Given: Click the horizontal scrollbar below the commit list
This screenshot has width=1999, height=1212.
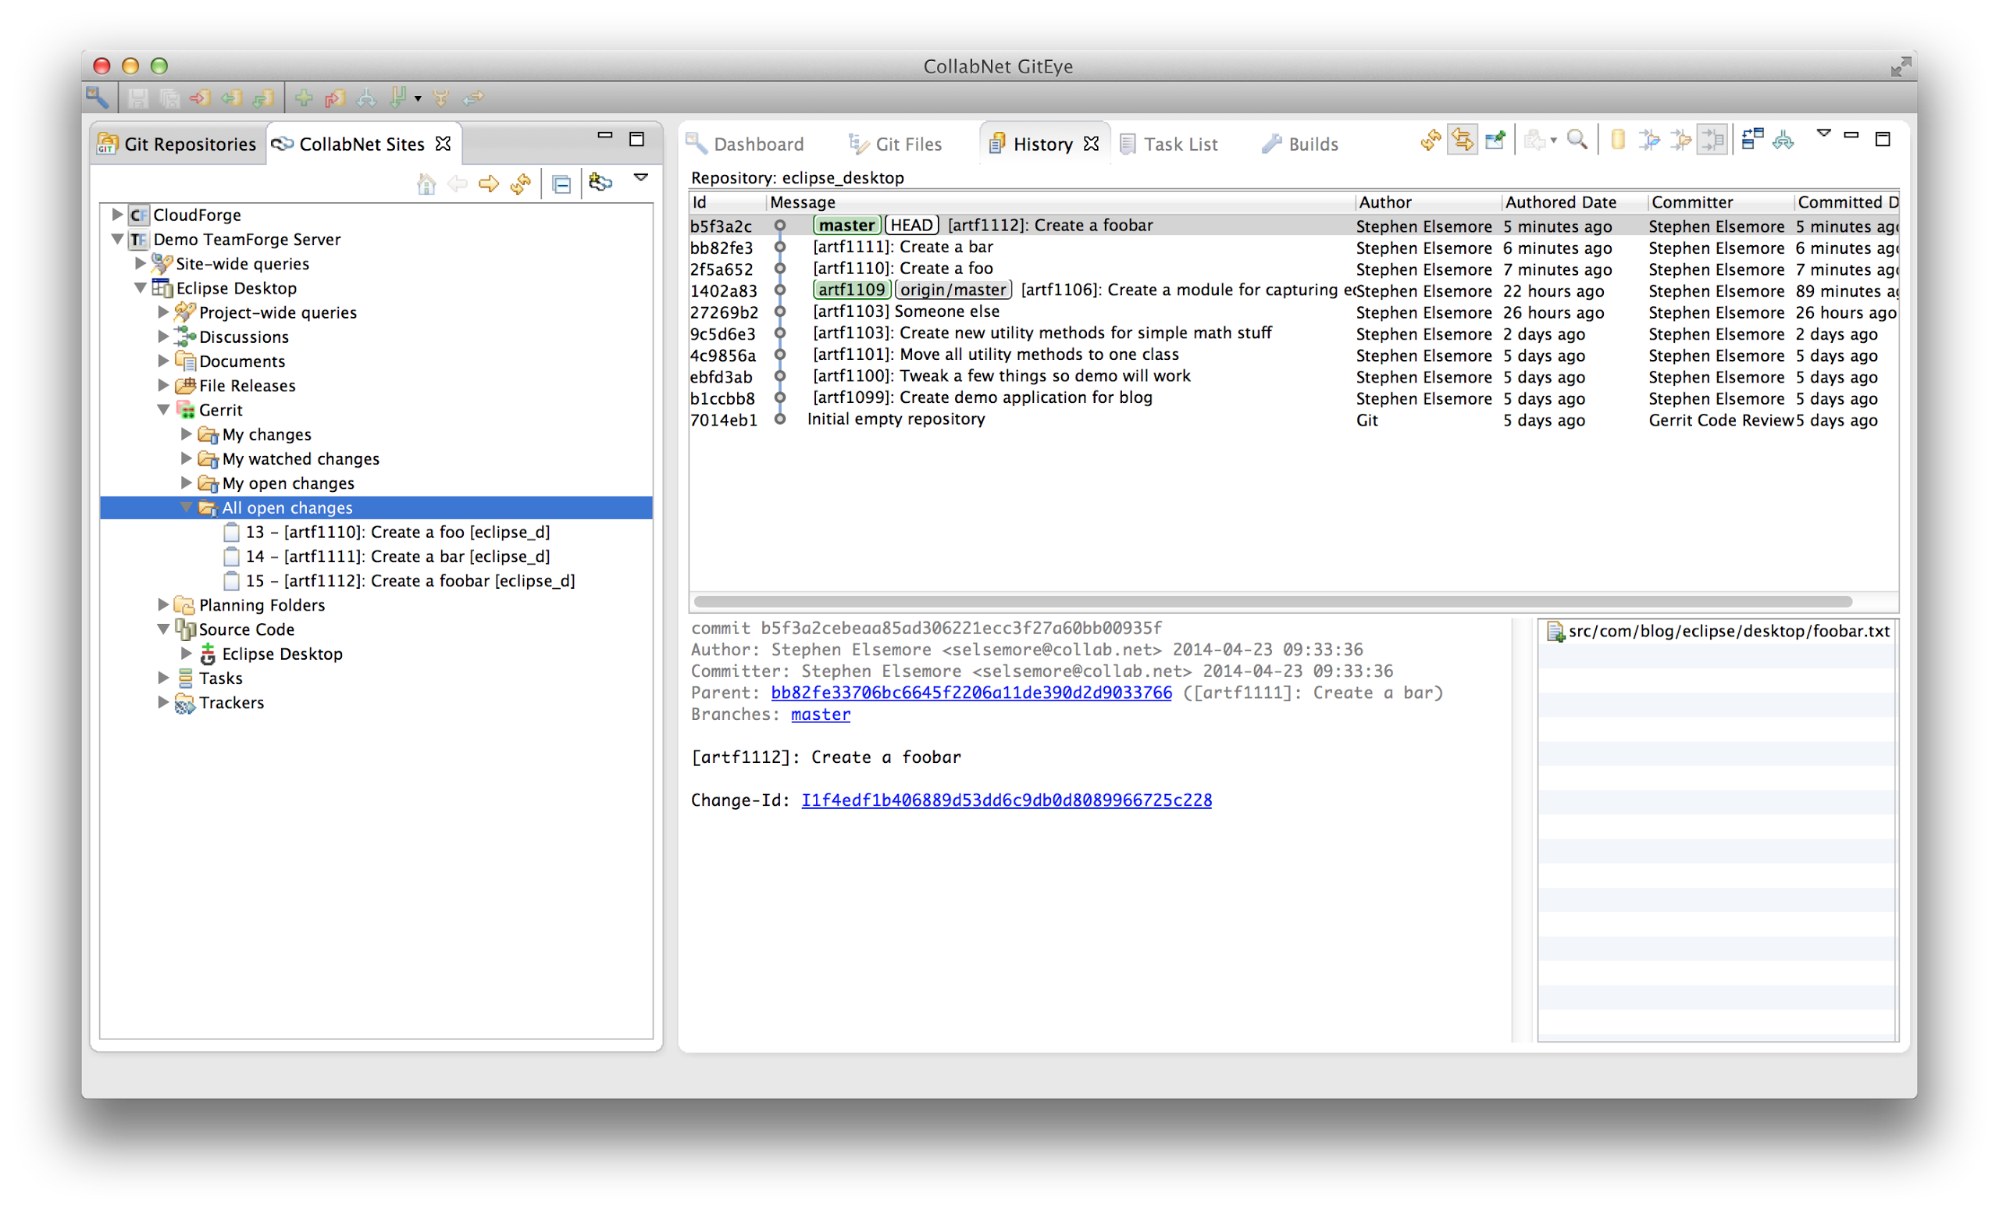Looking at the screenshot, I should tap(1100, 600).
